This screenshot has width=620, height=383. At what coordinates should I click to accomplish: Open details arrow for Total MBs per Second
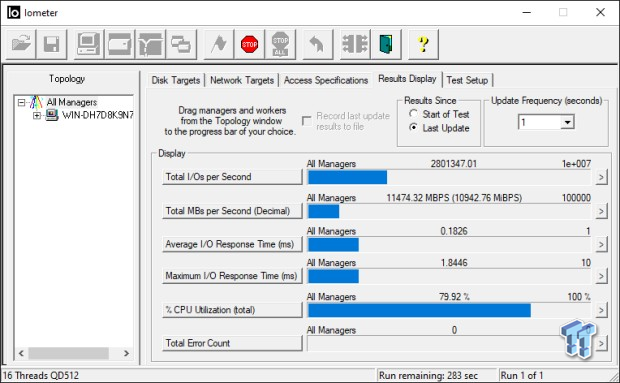[601, 211]
